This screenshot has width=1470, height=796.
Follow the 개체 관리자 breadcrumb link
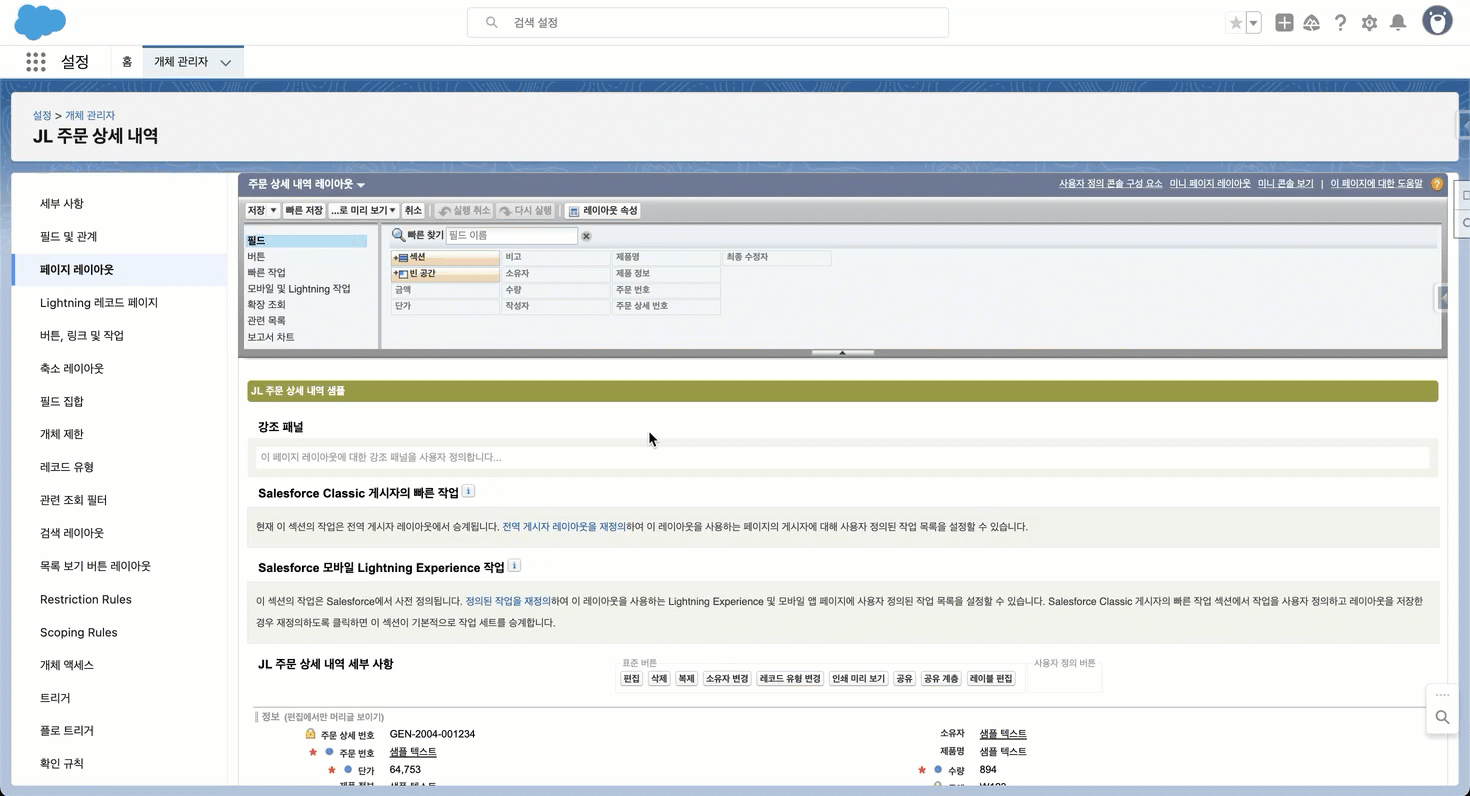tap(90, 116)
